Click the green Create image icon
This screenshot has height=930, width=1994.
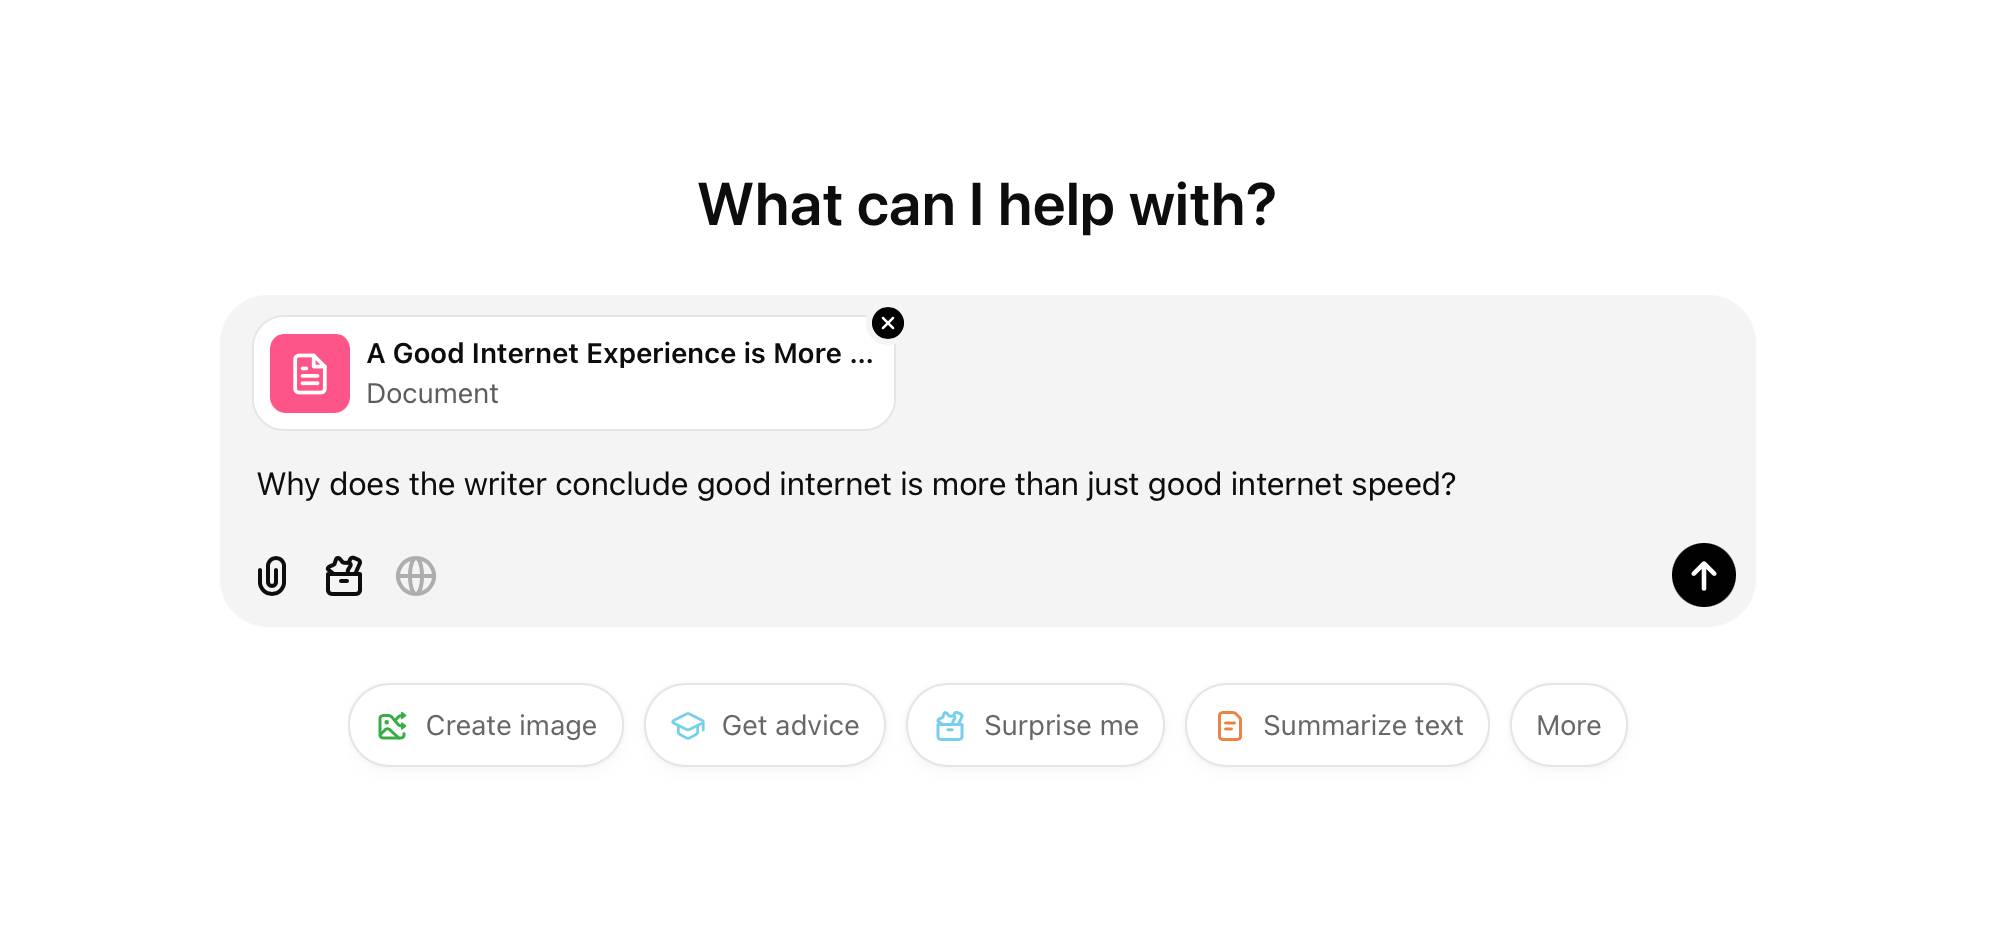[x=392, y=726]
